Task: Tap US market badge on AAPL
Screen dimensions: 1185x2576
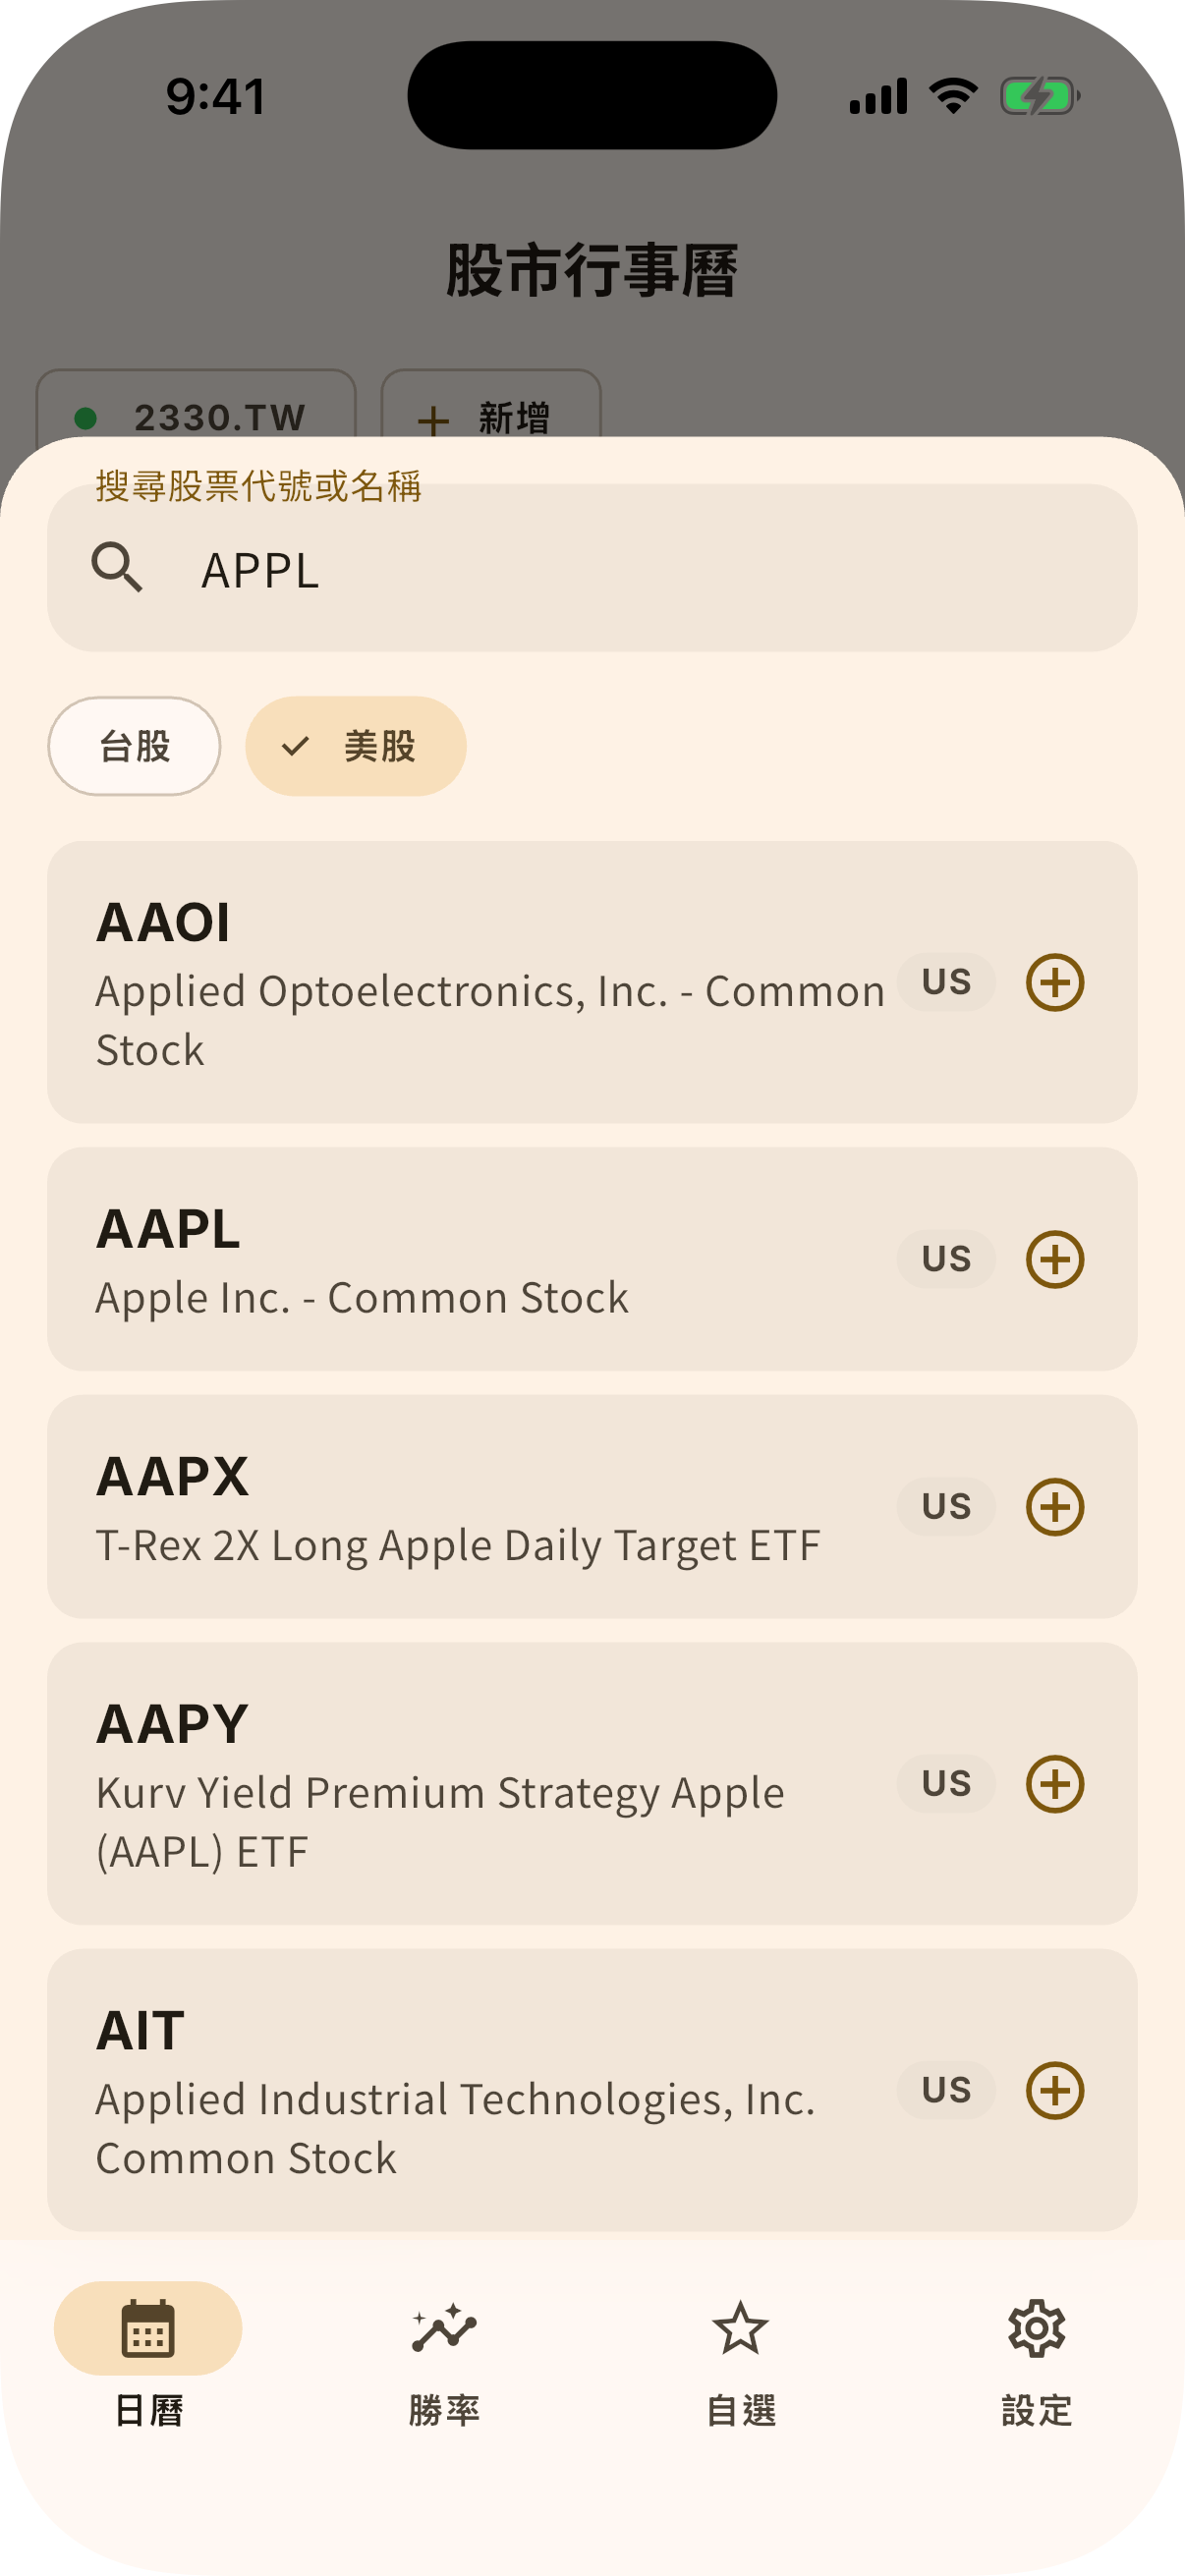Action: click(x=946, y=1259)
